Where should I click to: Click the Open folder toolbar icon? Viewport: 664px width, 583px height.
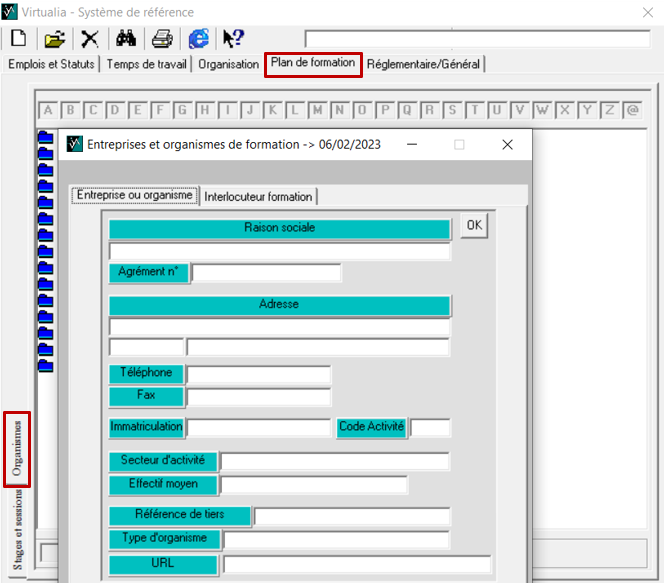tap(55, 39)
